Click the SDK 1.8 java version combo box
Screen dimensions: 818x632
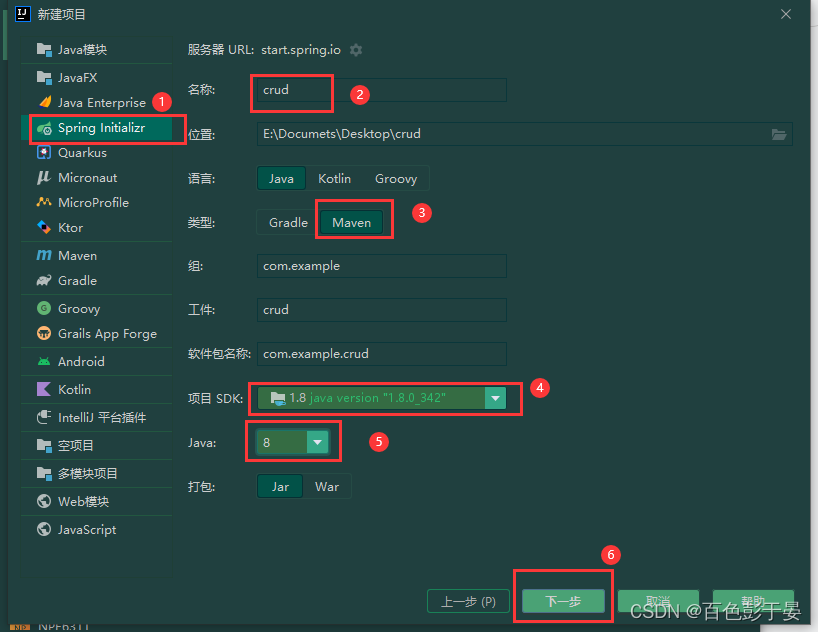coord(381,398)
